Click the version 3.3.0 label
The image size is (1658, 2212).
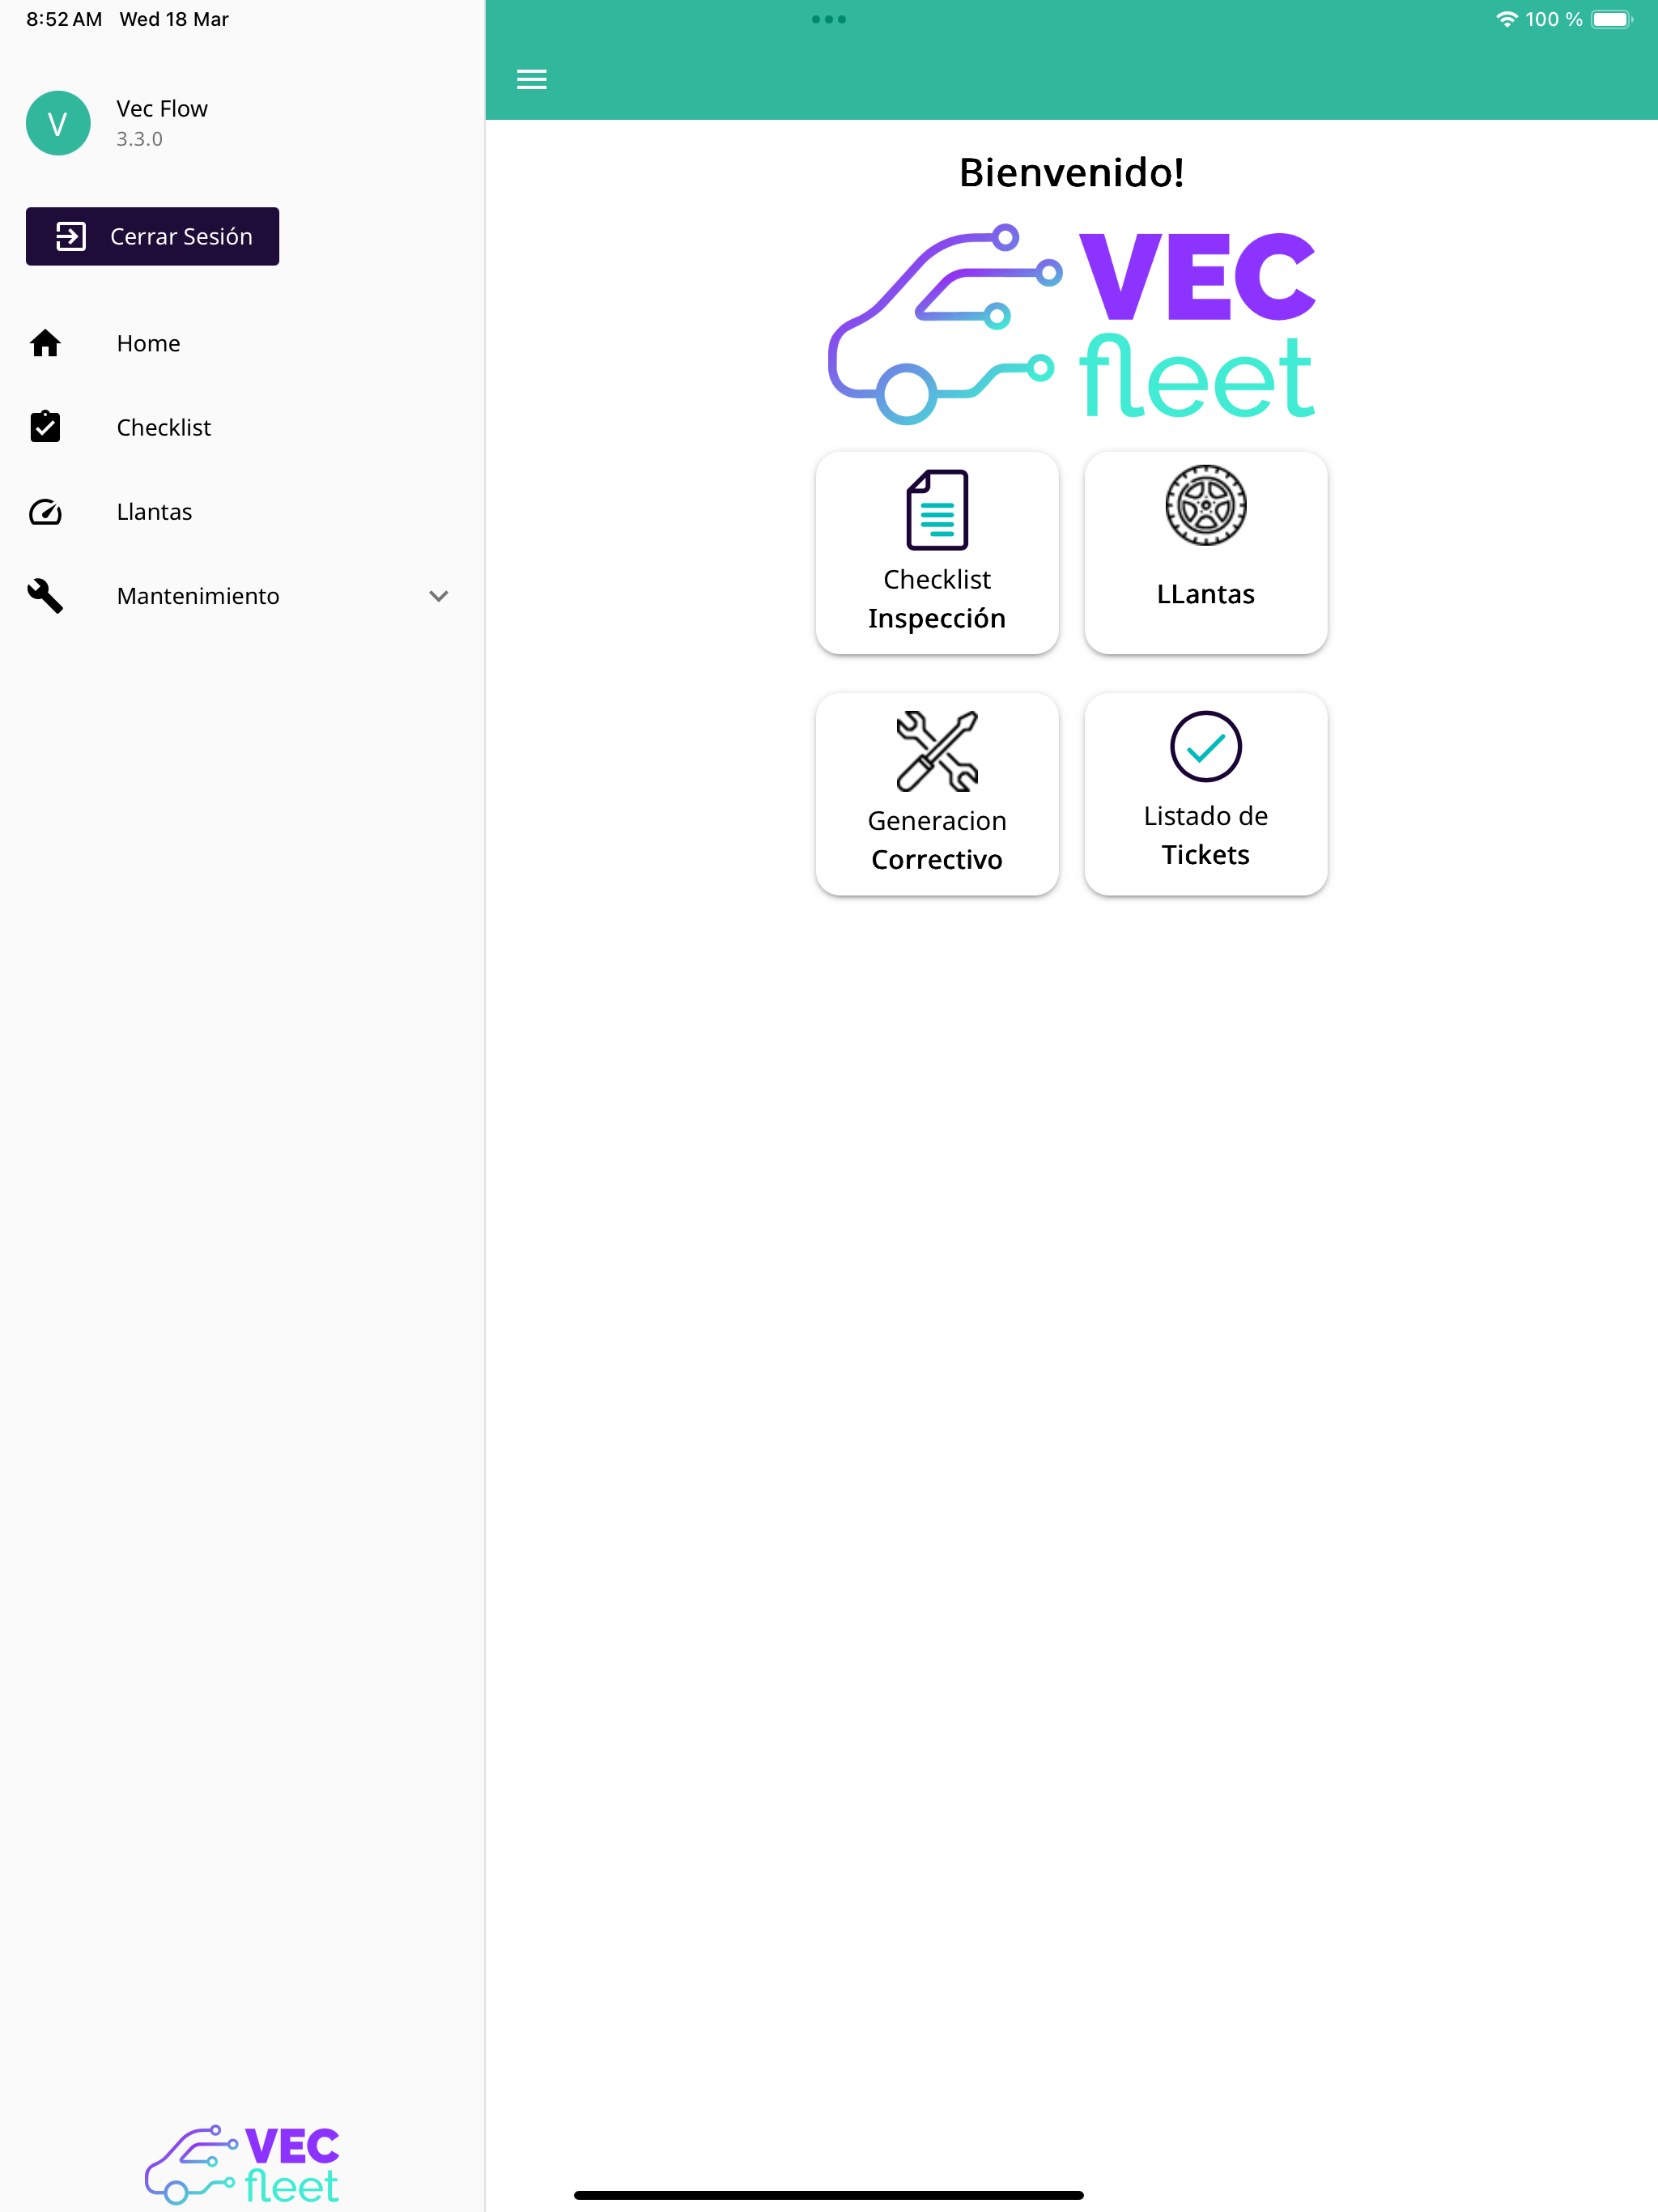pyautogui.click(x=139, y=139)
